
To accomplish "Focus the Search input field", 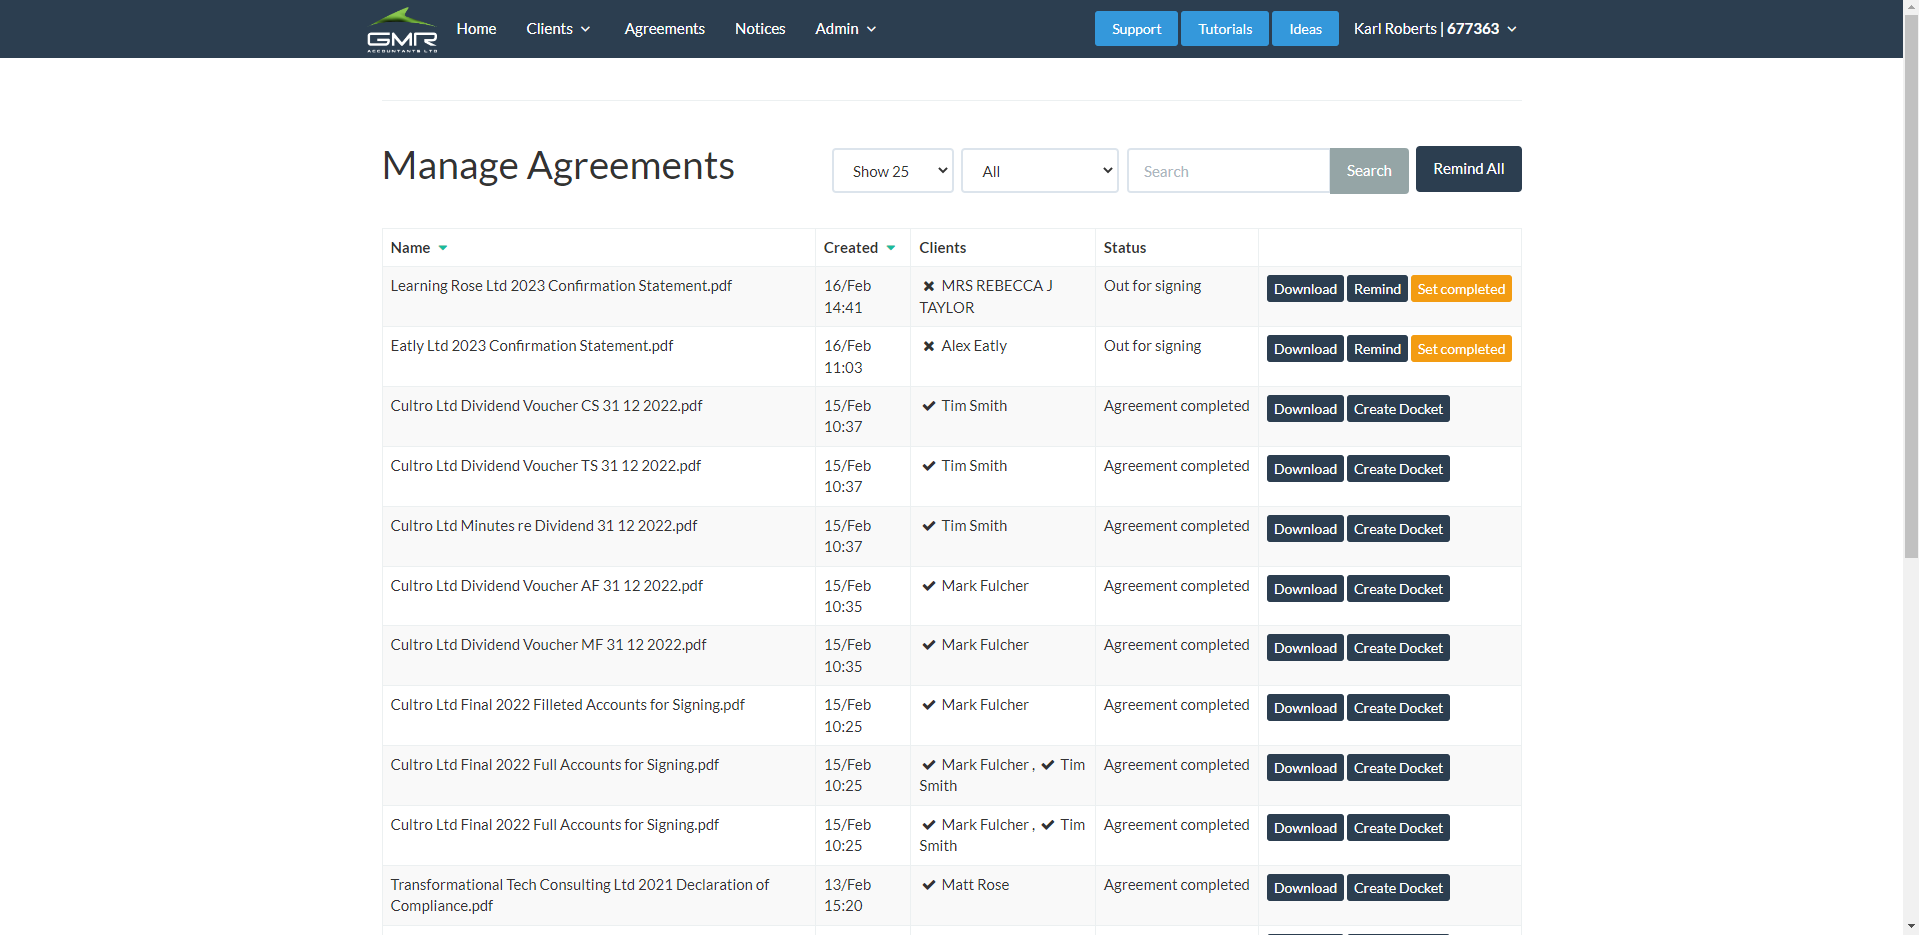I will [x=1229, y=171].
